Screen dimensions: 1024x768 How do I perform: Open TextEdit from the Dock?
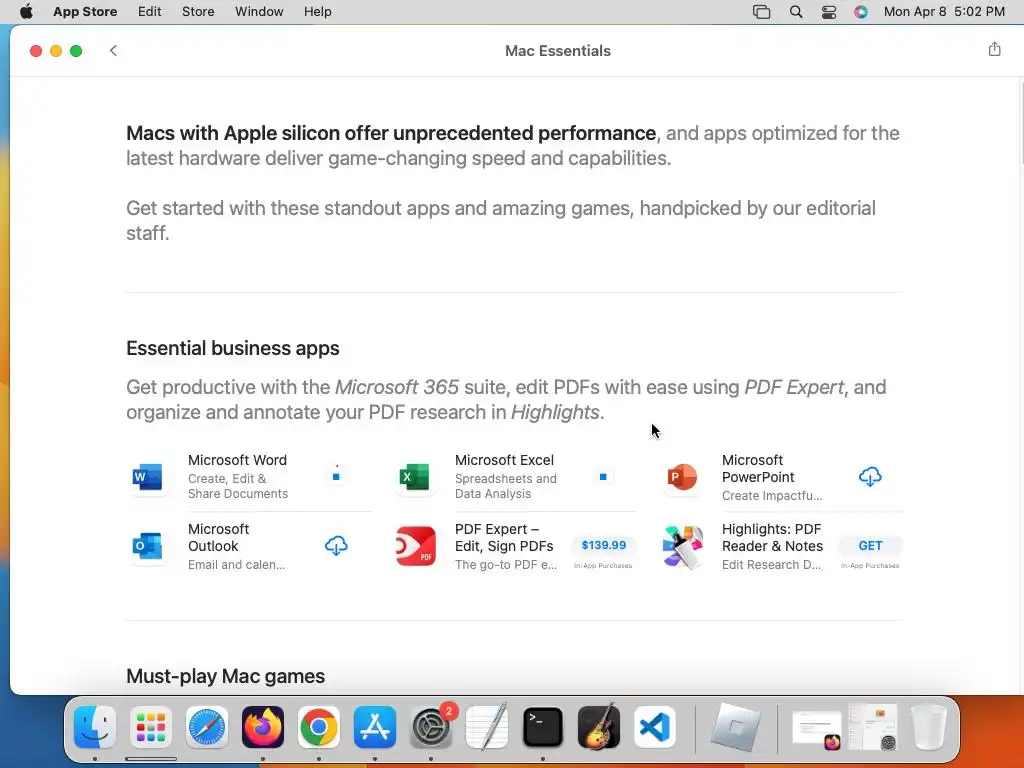[x=487, y=727]
